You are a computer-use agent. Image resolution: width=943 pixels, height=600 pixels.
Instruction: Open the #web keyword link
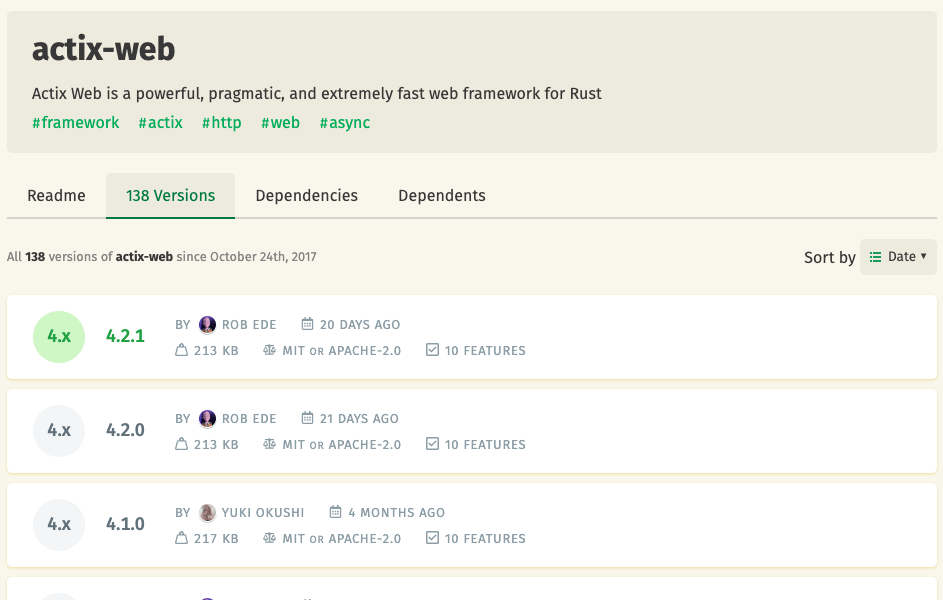coord(280,123)
